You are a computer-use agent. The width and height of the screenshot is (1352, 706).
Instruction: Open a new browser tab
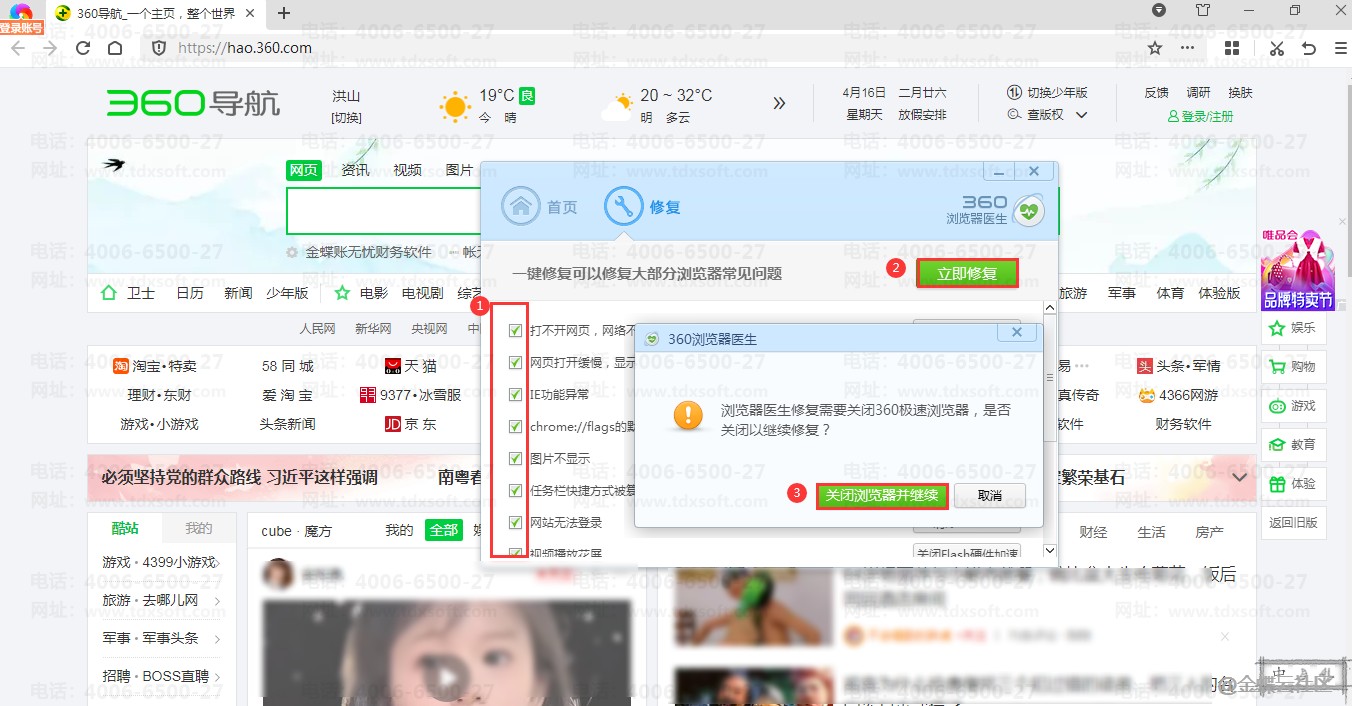(x=284, y=13)
